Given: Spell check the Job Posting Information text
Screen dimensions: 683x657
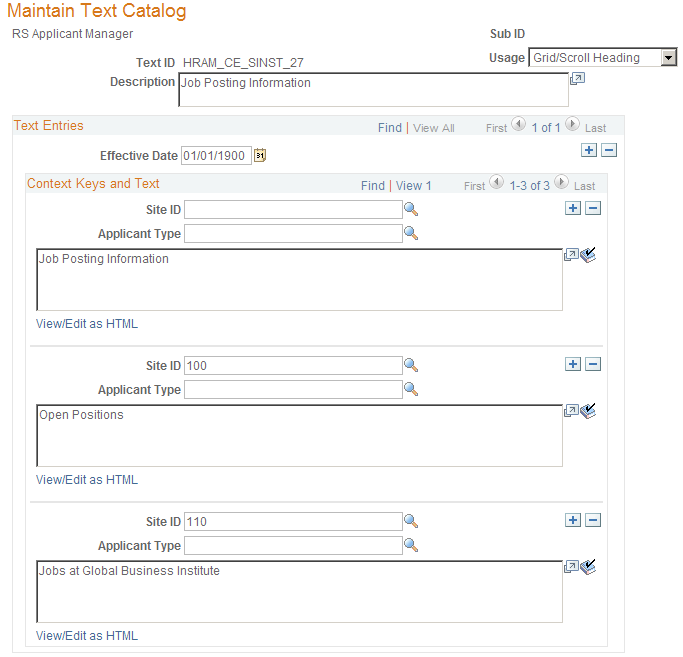Looking at the screenshot, I should (588, 255).
